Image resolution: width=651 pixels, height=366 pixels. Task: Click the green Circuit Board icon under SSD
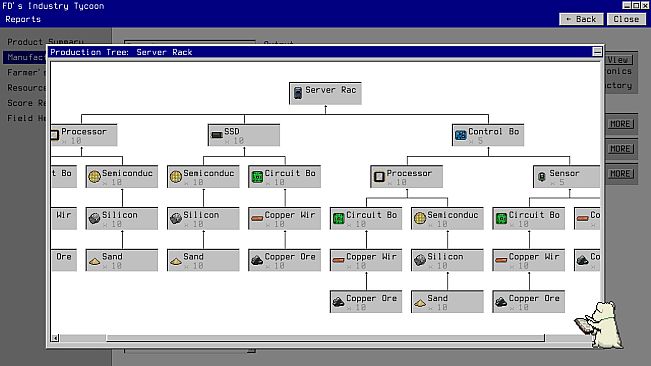tap(257, 177)
